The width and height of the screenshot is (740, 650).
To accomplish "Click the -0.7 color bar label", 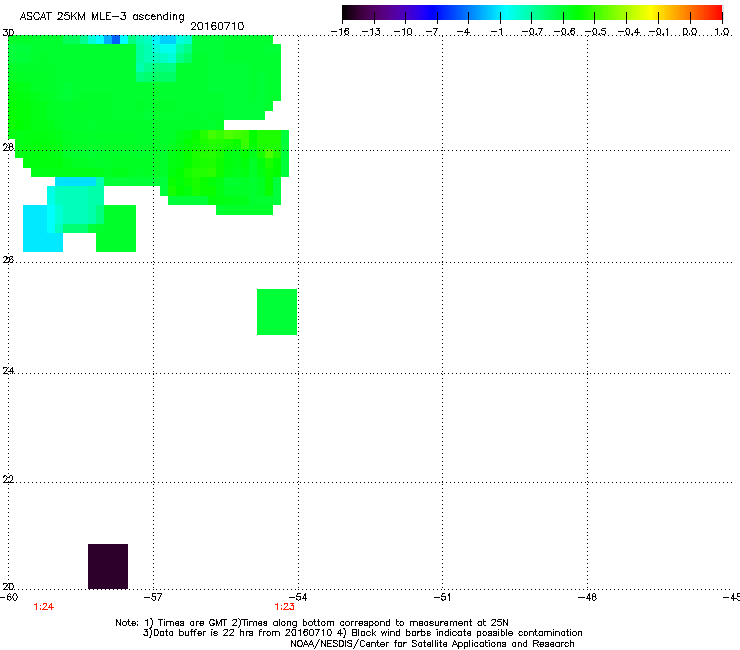I will tap(532, 32).
